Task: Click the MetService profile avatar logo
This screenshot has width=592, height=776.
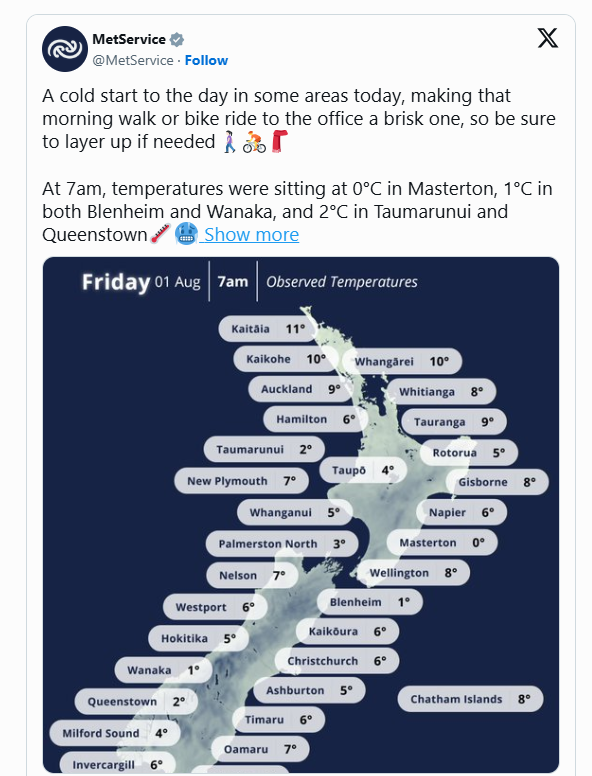Action: pyautogui.click(x=65, y=49)
